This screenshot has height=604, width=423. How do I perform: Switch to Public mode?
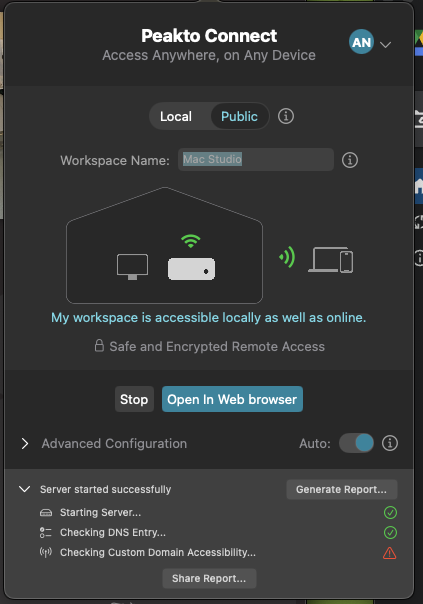click(239, 116)
